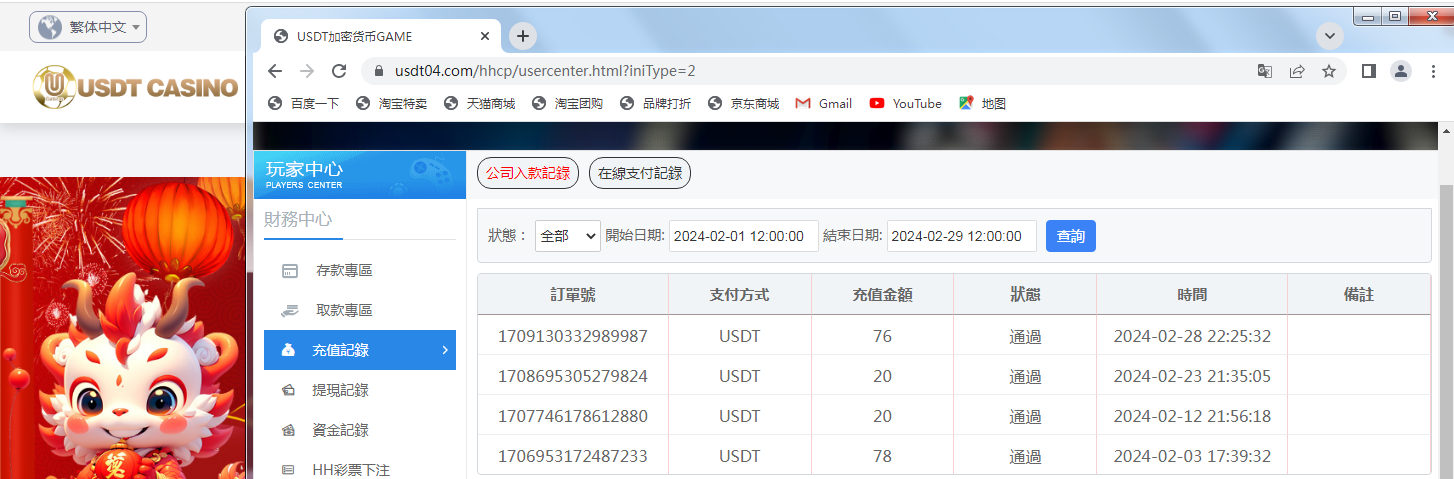The image size is (1454, 479).
Task: Expand the tab search chevron button
Action: (1329, 37)
